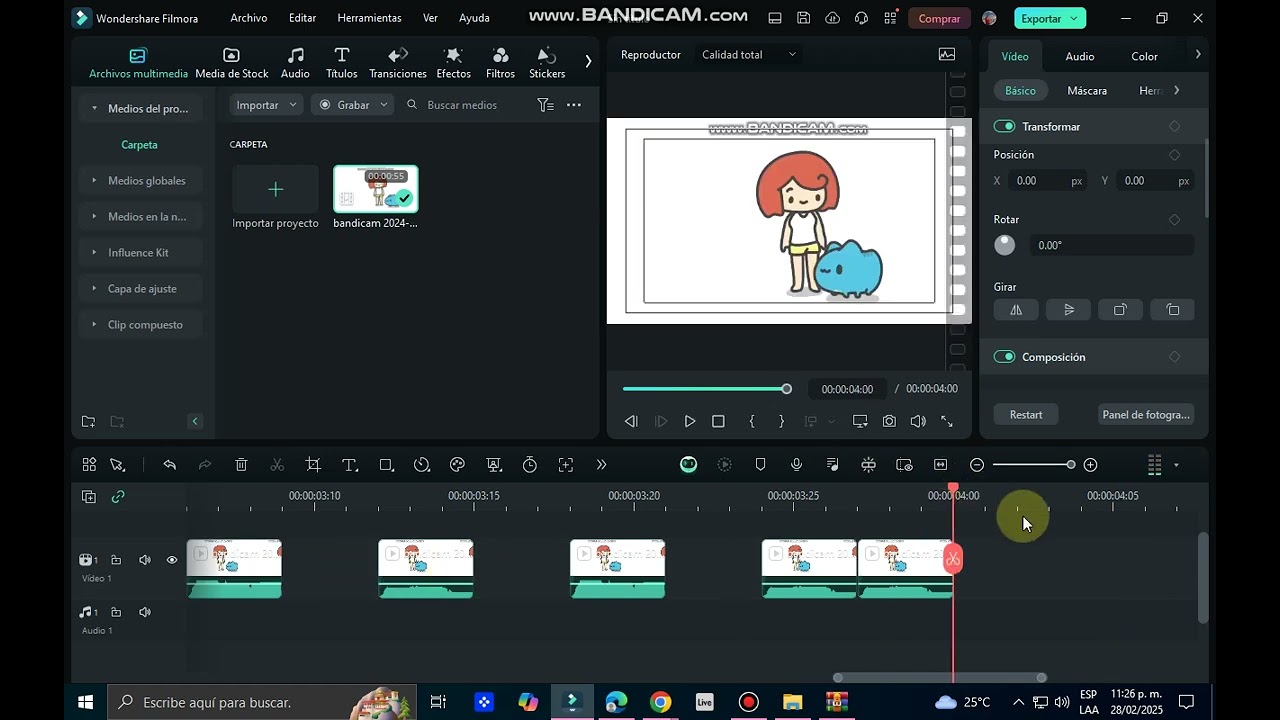Open player volume control
This screenshot has width=1280, height=720.
point(918,422)
